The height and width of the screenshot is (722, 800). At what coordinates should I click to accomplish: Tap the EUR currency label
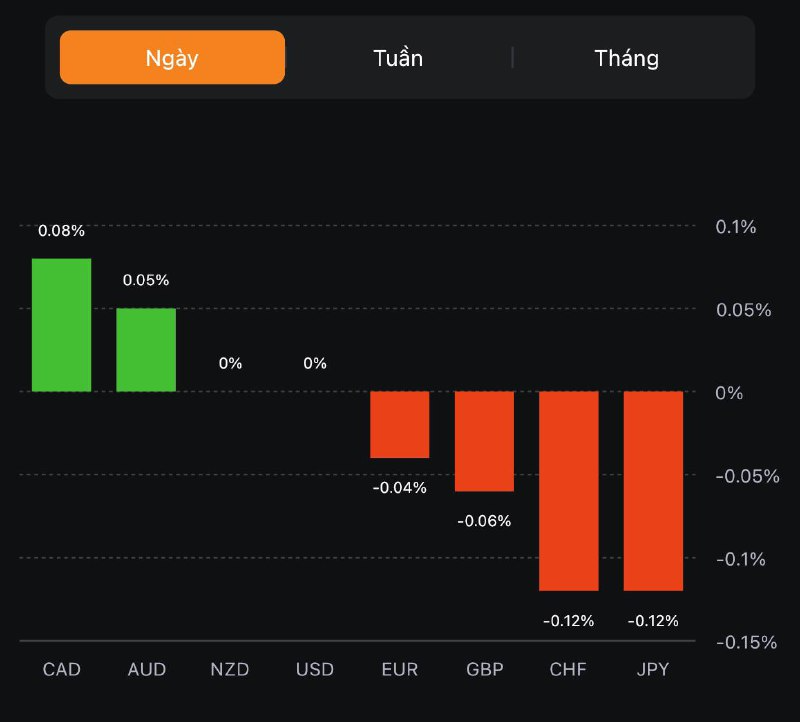[400, 669]
